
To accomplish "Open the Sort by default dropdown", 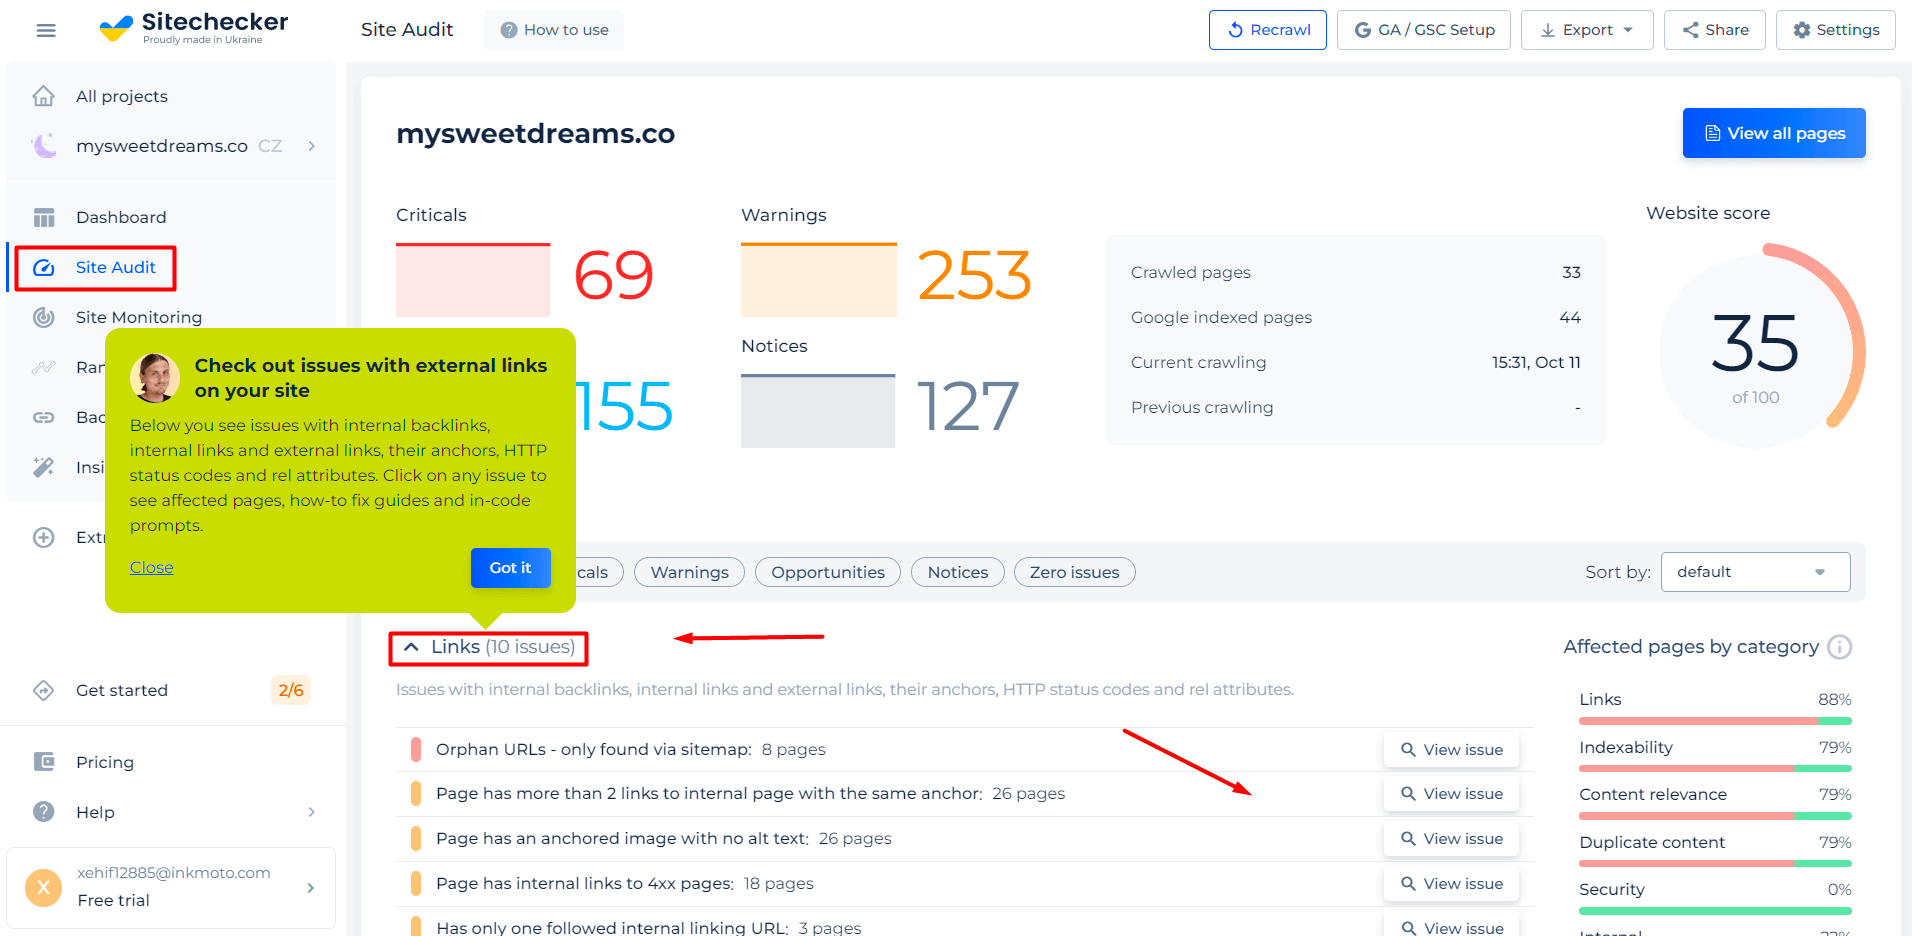I will pyautogui.click(x=1756, y=572).
